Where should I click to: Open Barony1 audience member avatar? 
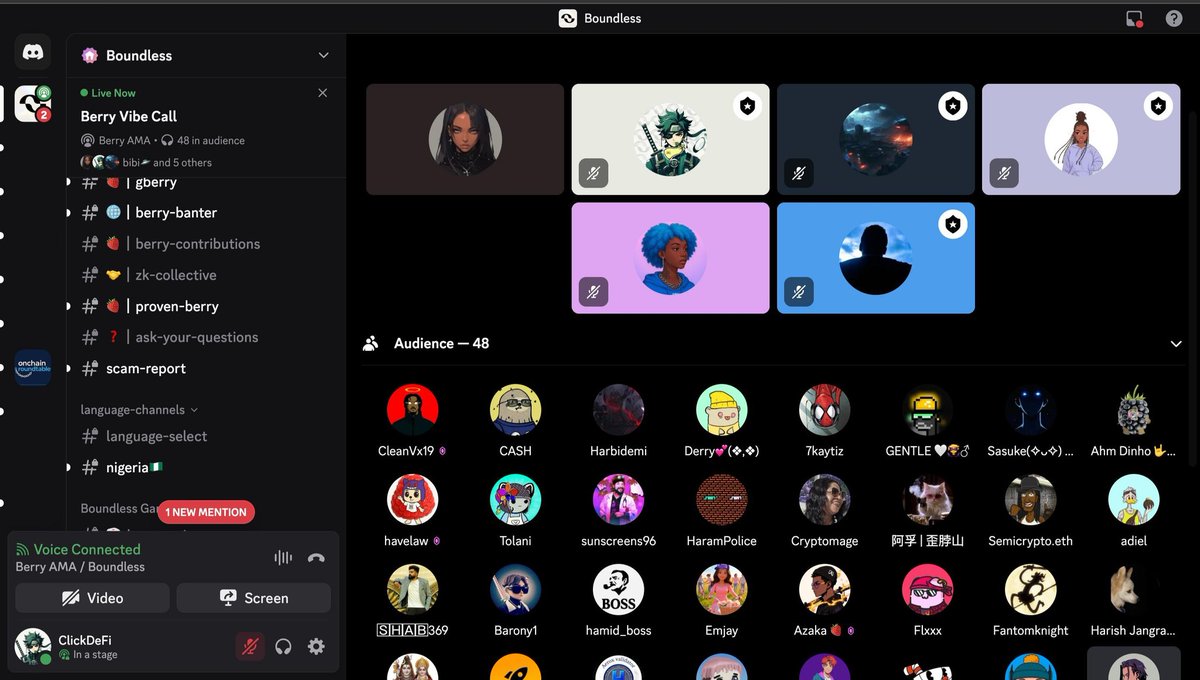pos(515,589)
